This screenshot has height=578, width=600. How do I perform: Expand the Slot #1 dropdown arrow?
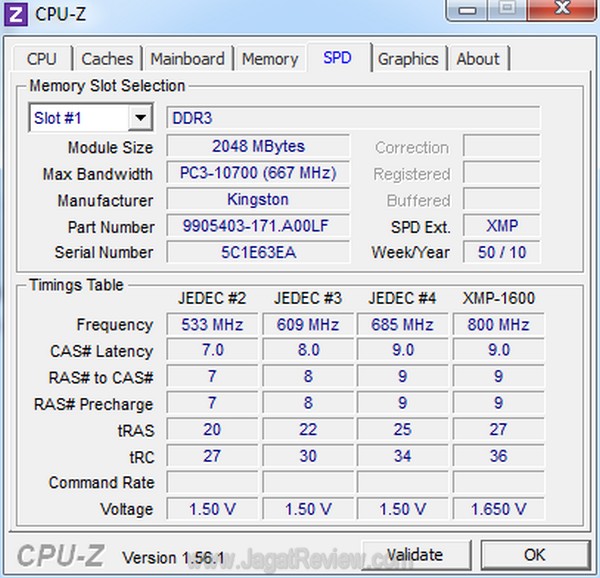pyautogui.click(x=140, y=118)
